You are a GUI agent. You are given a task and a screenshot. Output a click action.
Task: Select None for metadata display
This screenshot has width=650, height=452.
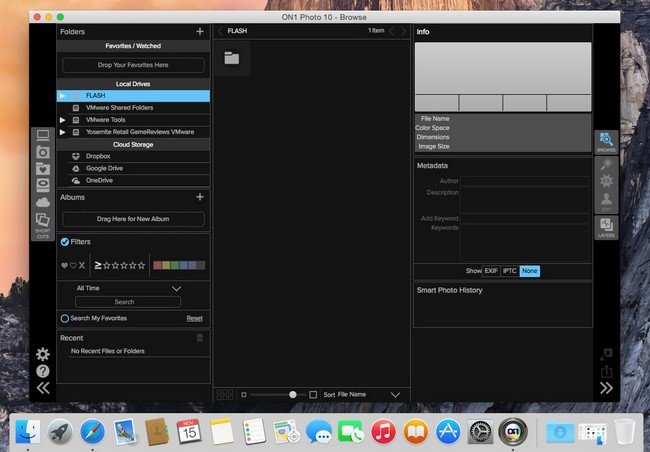click(529, 271)
